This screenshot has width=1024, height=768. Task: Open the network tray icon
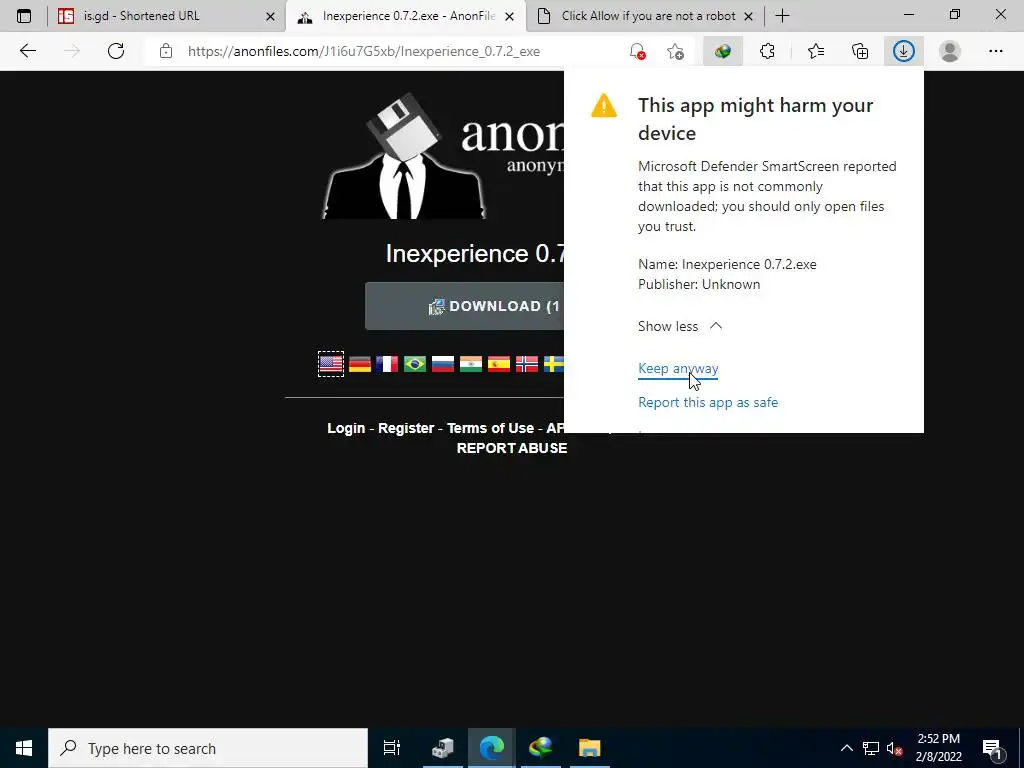pos(871,748)
